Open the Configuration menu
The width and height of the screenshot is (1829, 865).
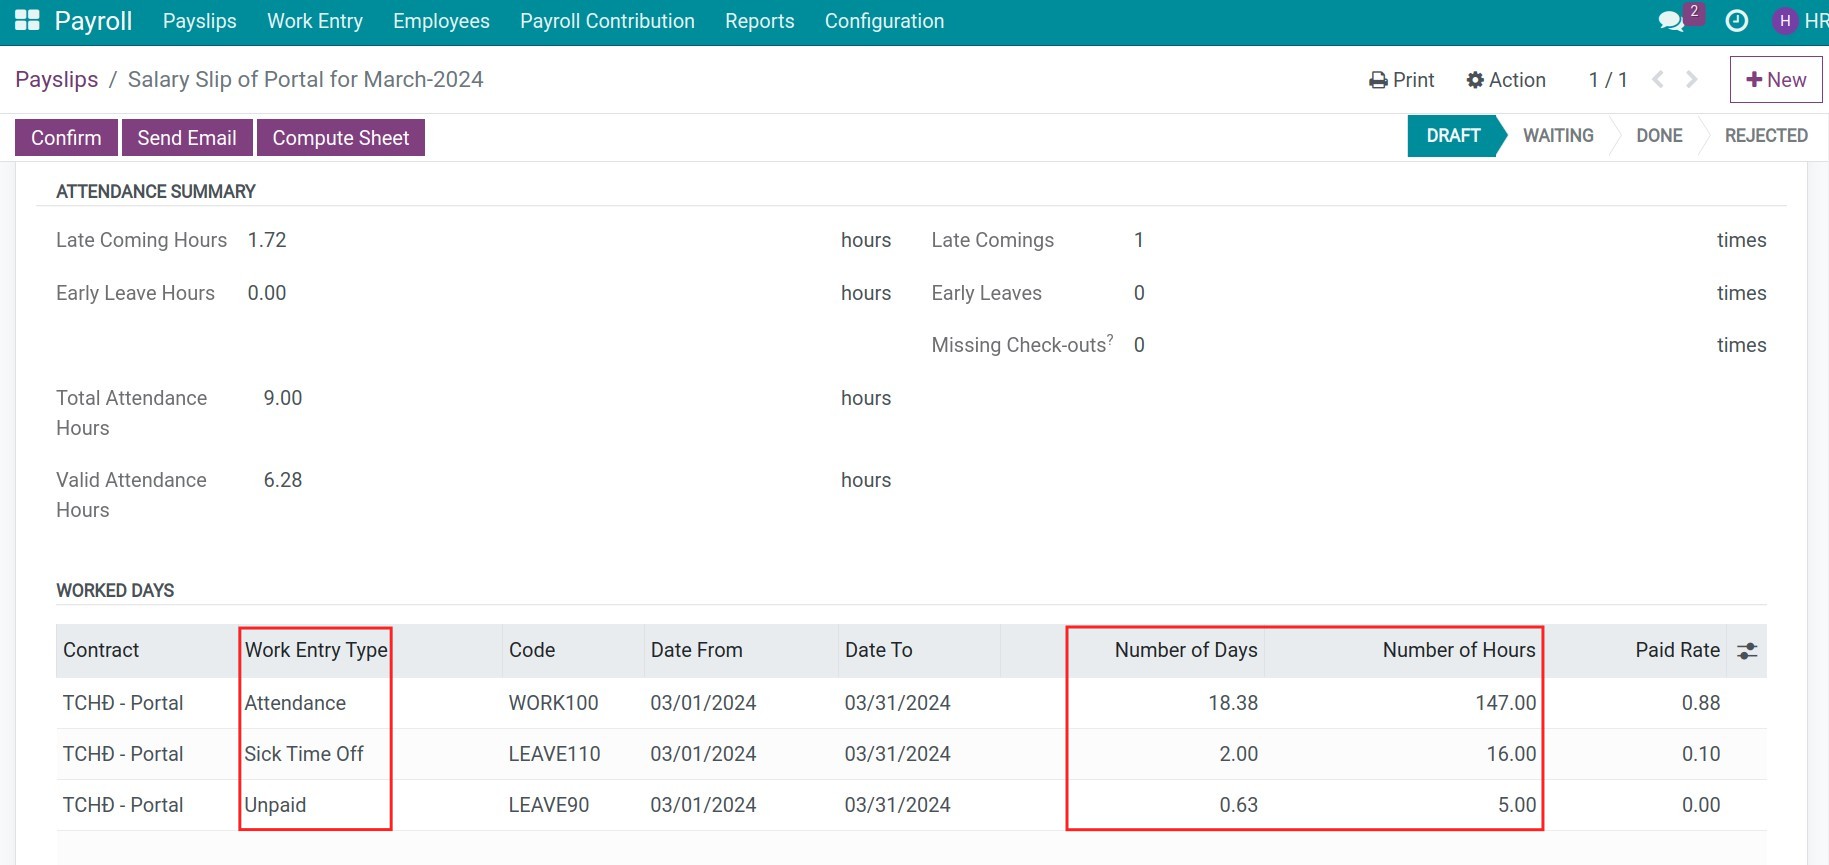pyautogui.click(x=884, y=21)
